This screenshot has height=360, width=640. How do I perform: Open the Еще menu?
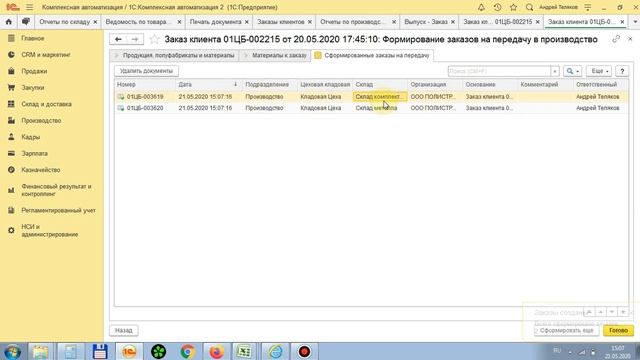(599, 71)
